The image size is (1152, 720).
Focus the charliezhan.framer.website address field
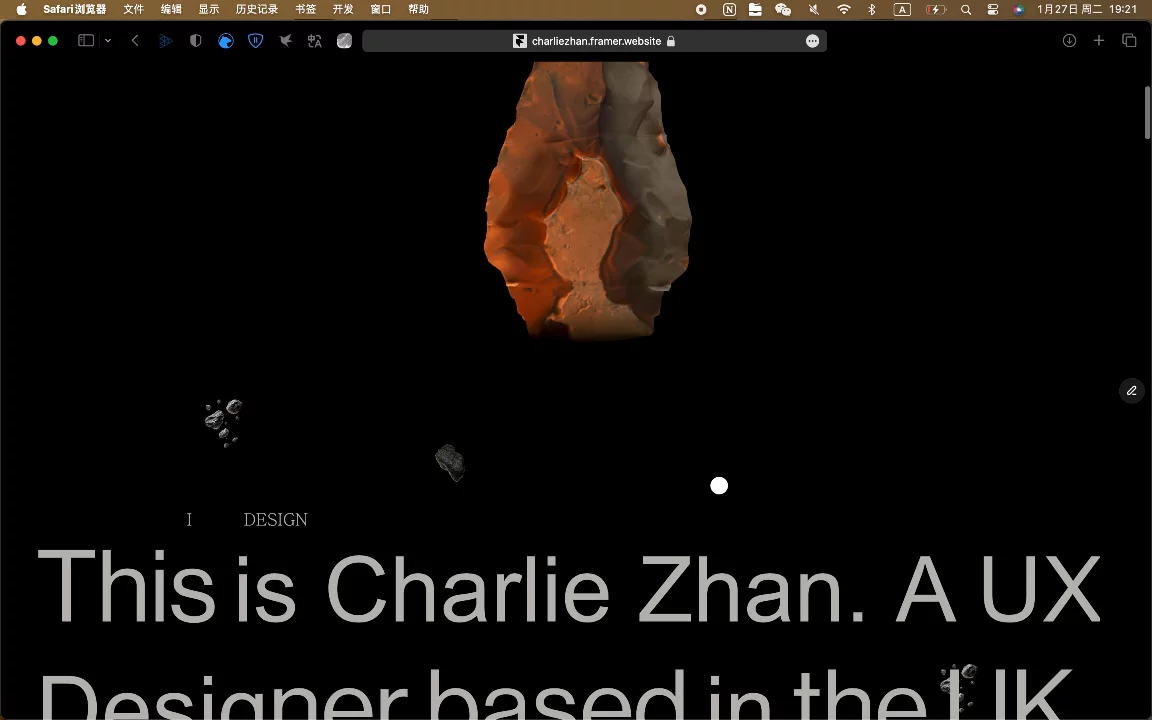[594, 41]
